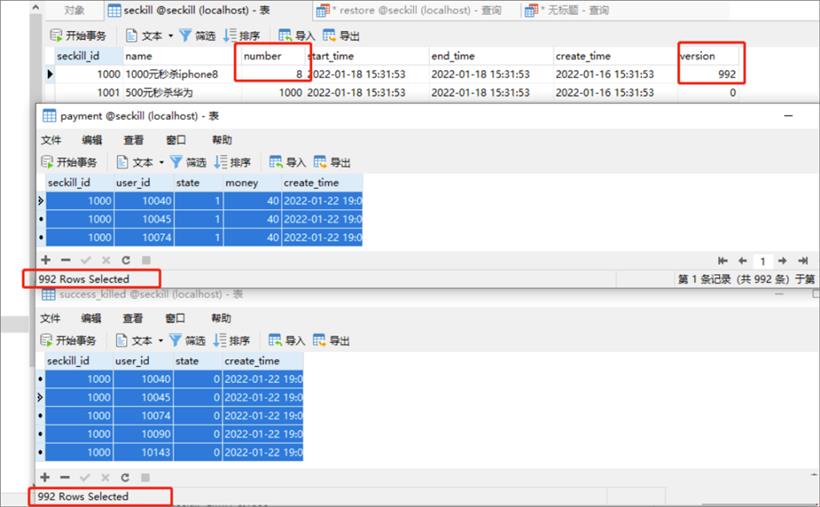Click the stop icon in the payment window

coord(146,260)
